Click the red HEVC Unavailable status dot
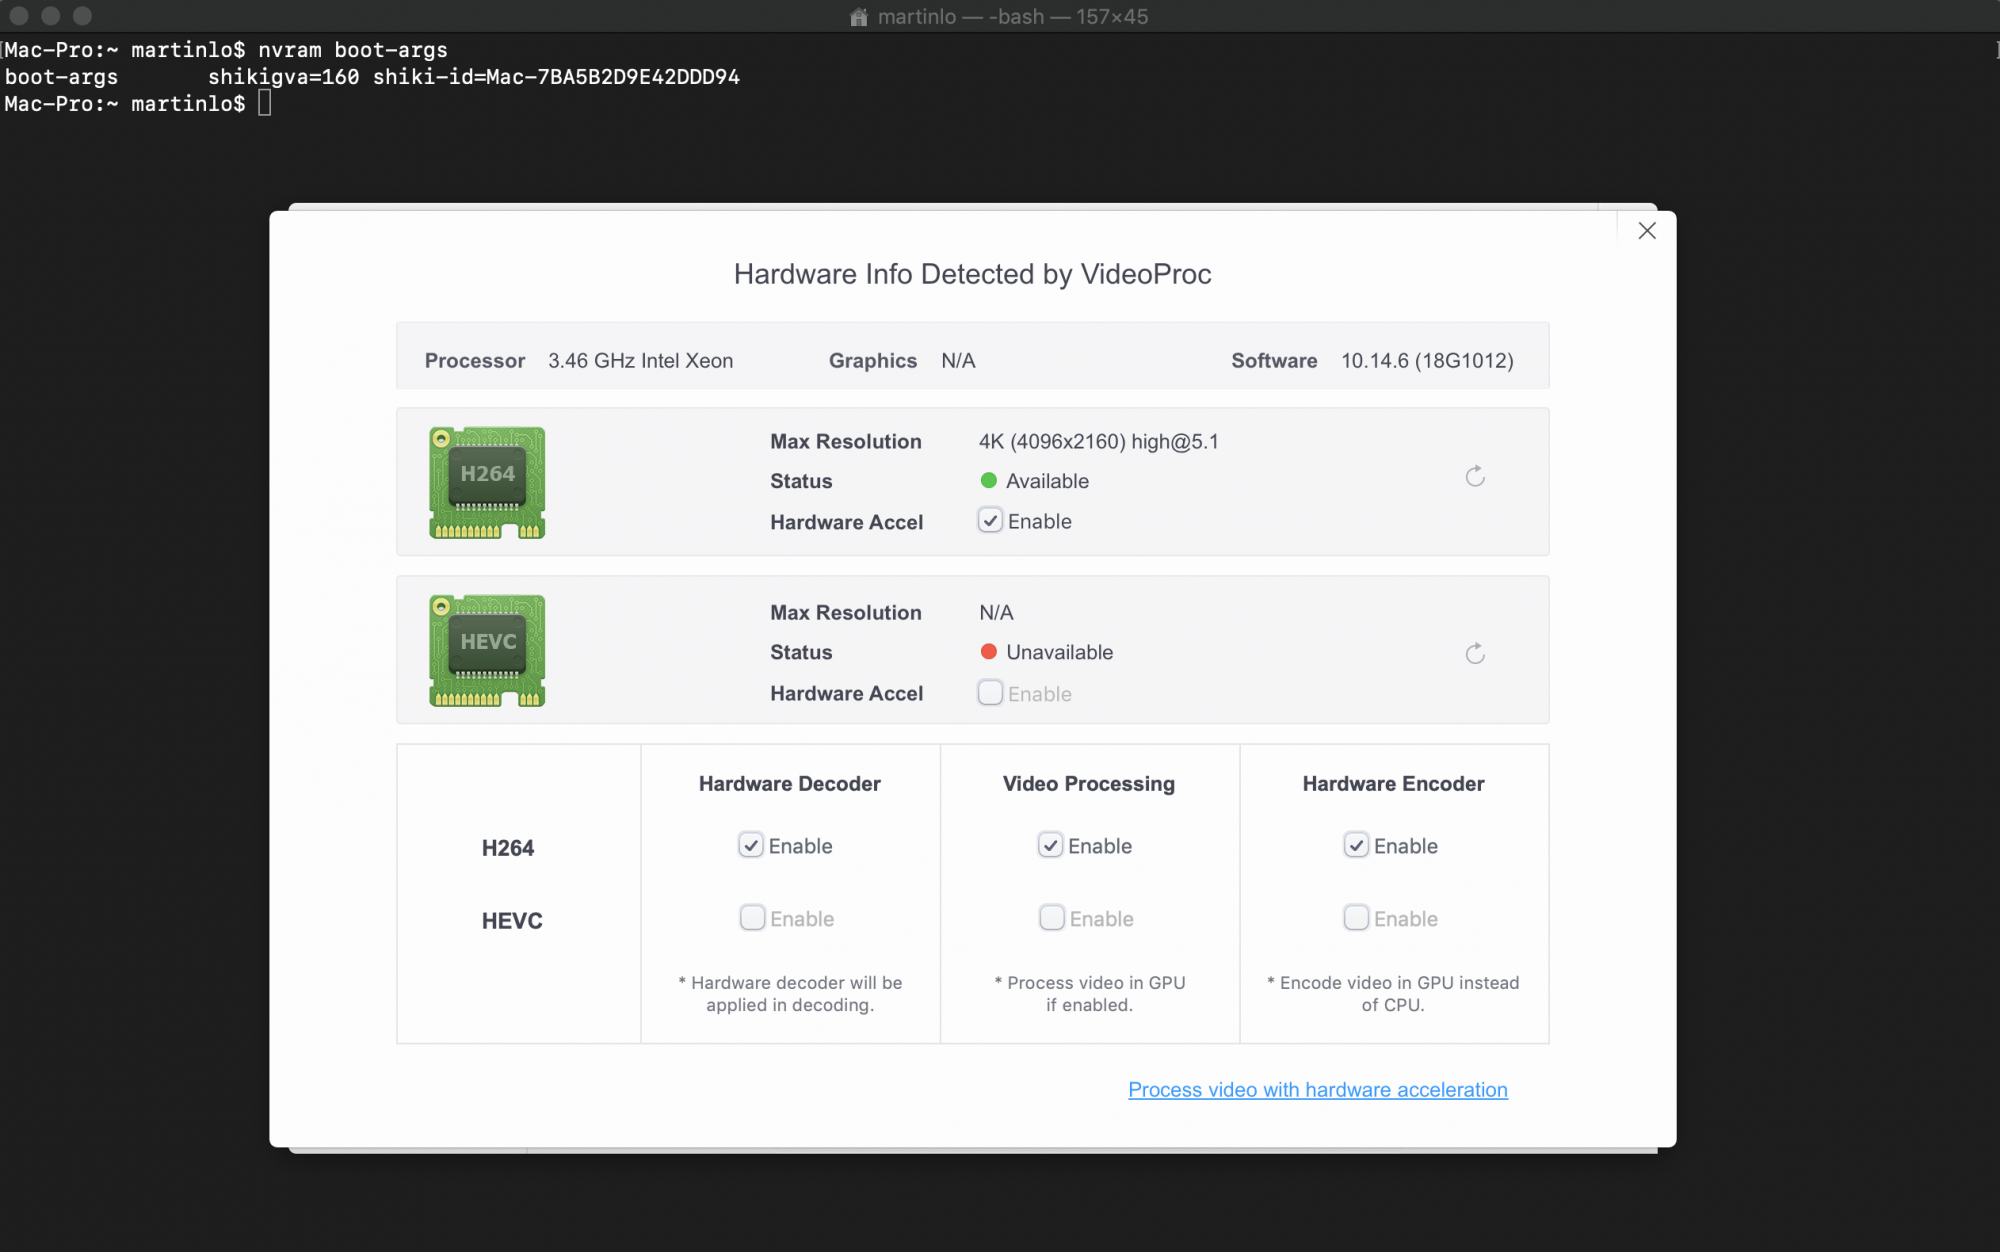 point(989,652)
